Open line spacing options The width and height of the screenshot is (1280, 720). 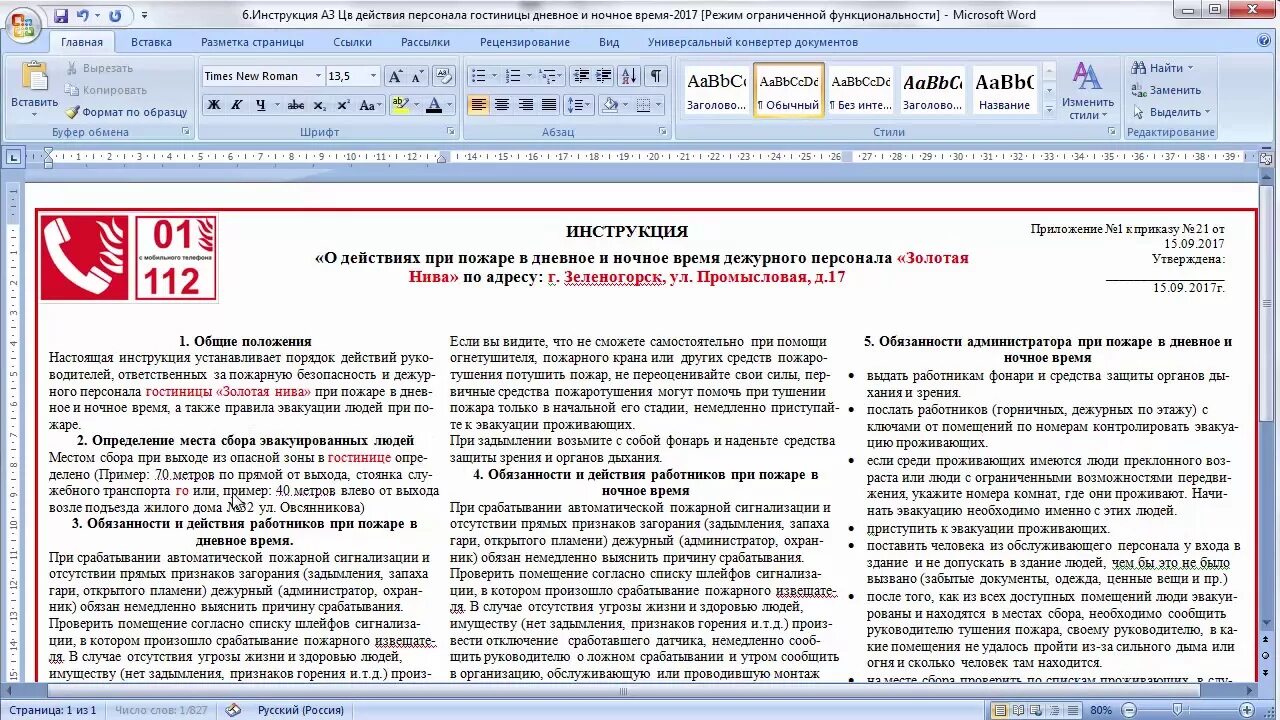click(579, 105)
